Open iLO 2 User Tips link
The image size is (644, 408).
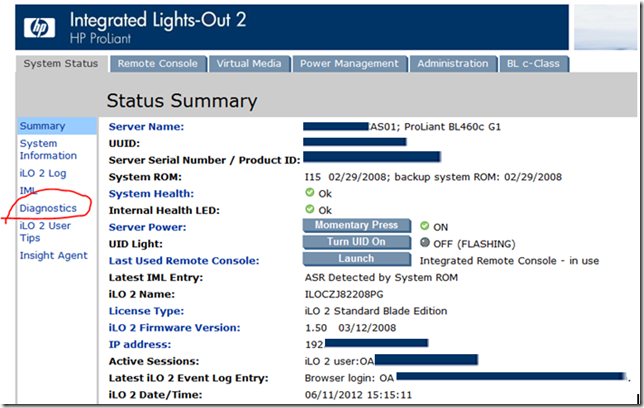(45, 232)
